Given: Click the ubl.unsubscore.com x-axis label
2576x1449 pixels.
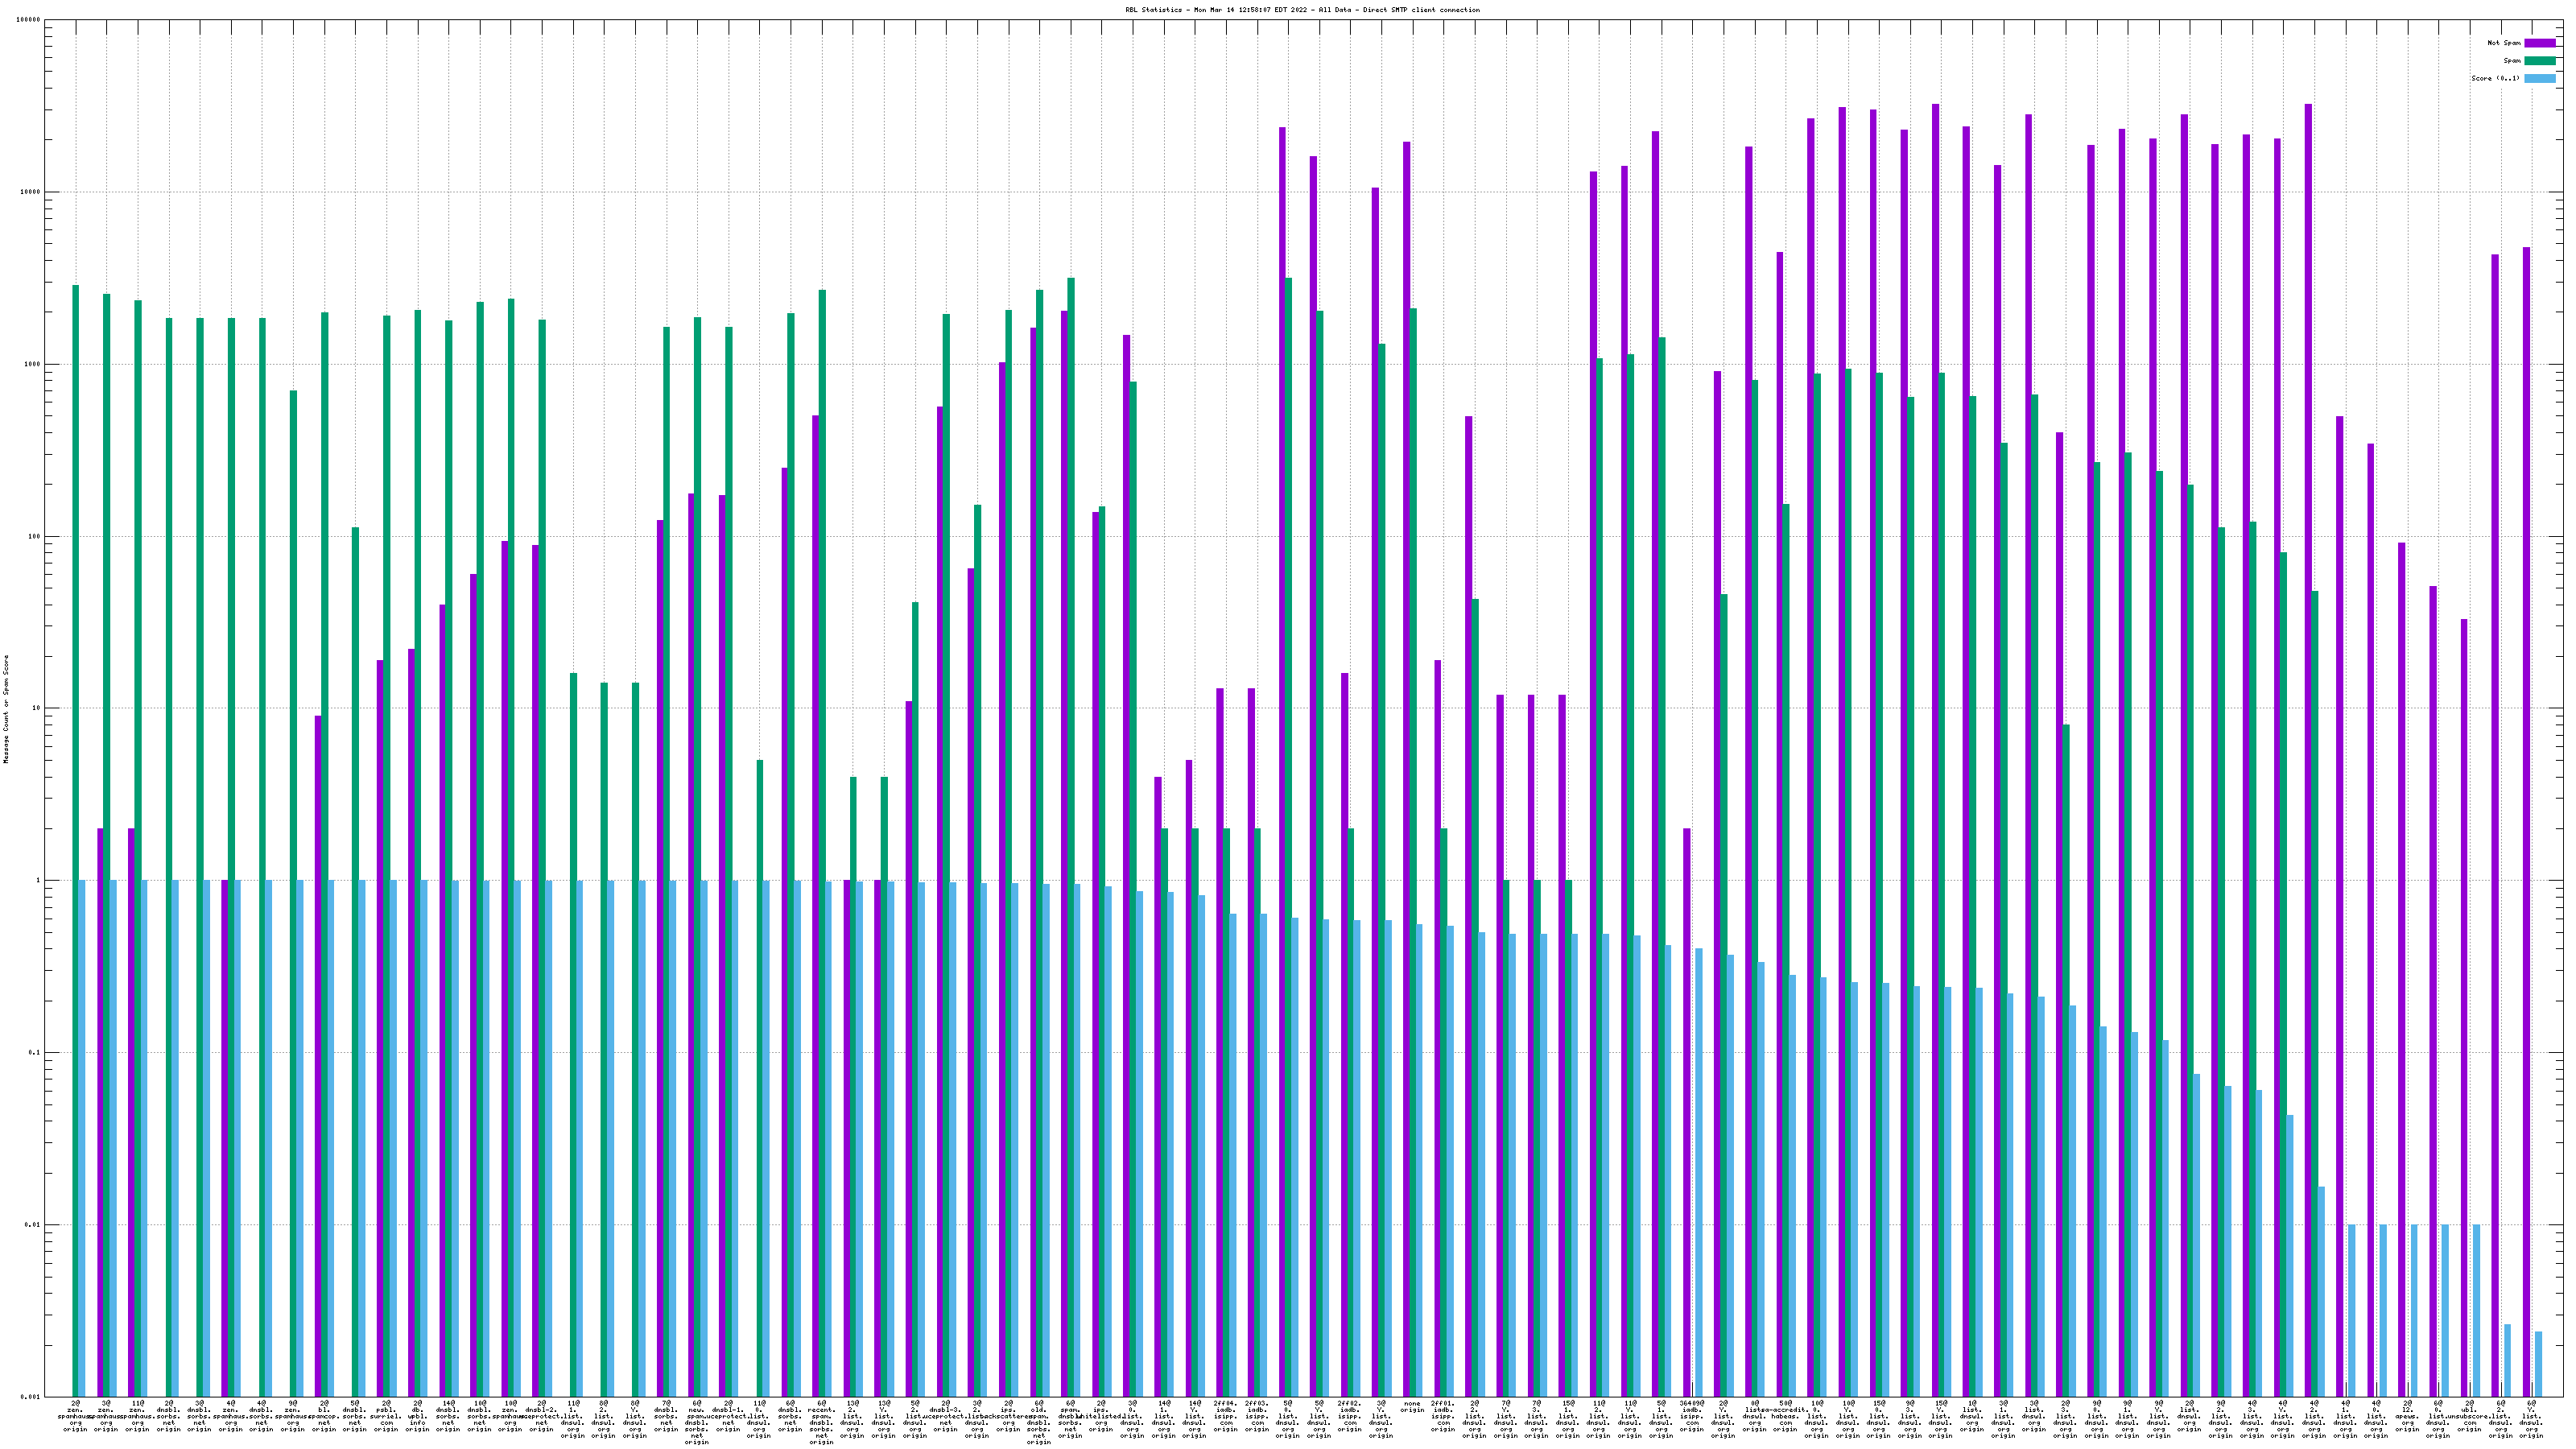Looking at the screenshot, I should click(2469, 1416).
